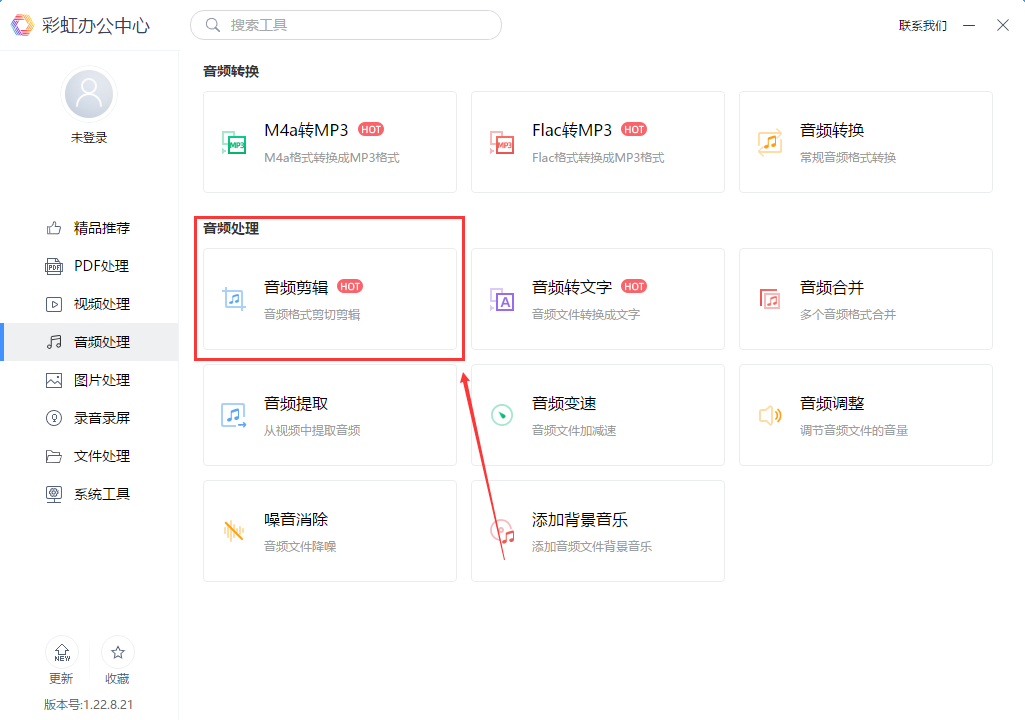Viewport: 1025px width, 720px height.
Task: Open the 音频提取 extraction tool
Action: coord(329,415)
